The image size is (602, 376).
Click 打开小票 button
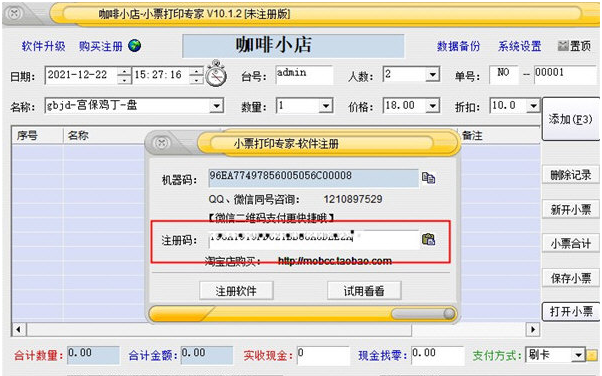tap(571, 311)
